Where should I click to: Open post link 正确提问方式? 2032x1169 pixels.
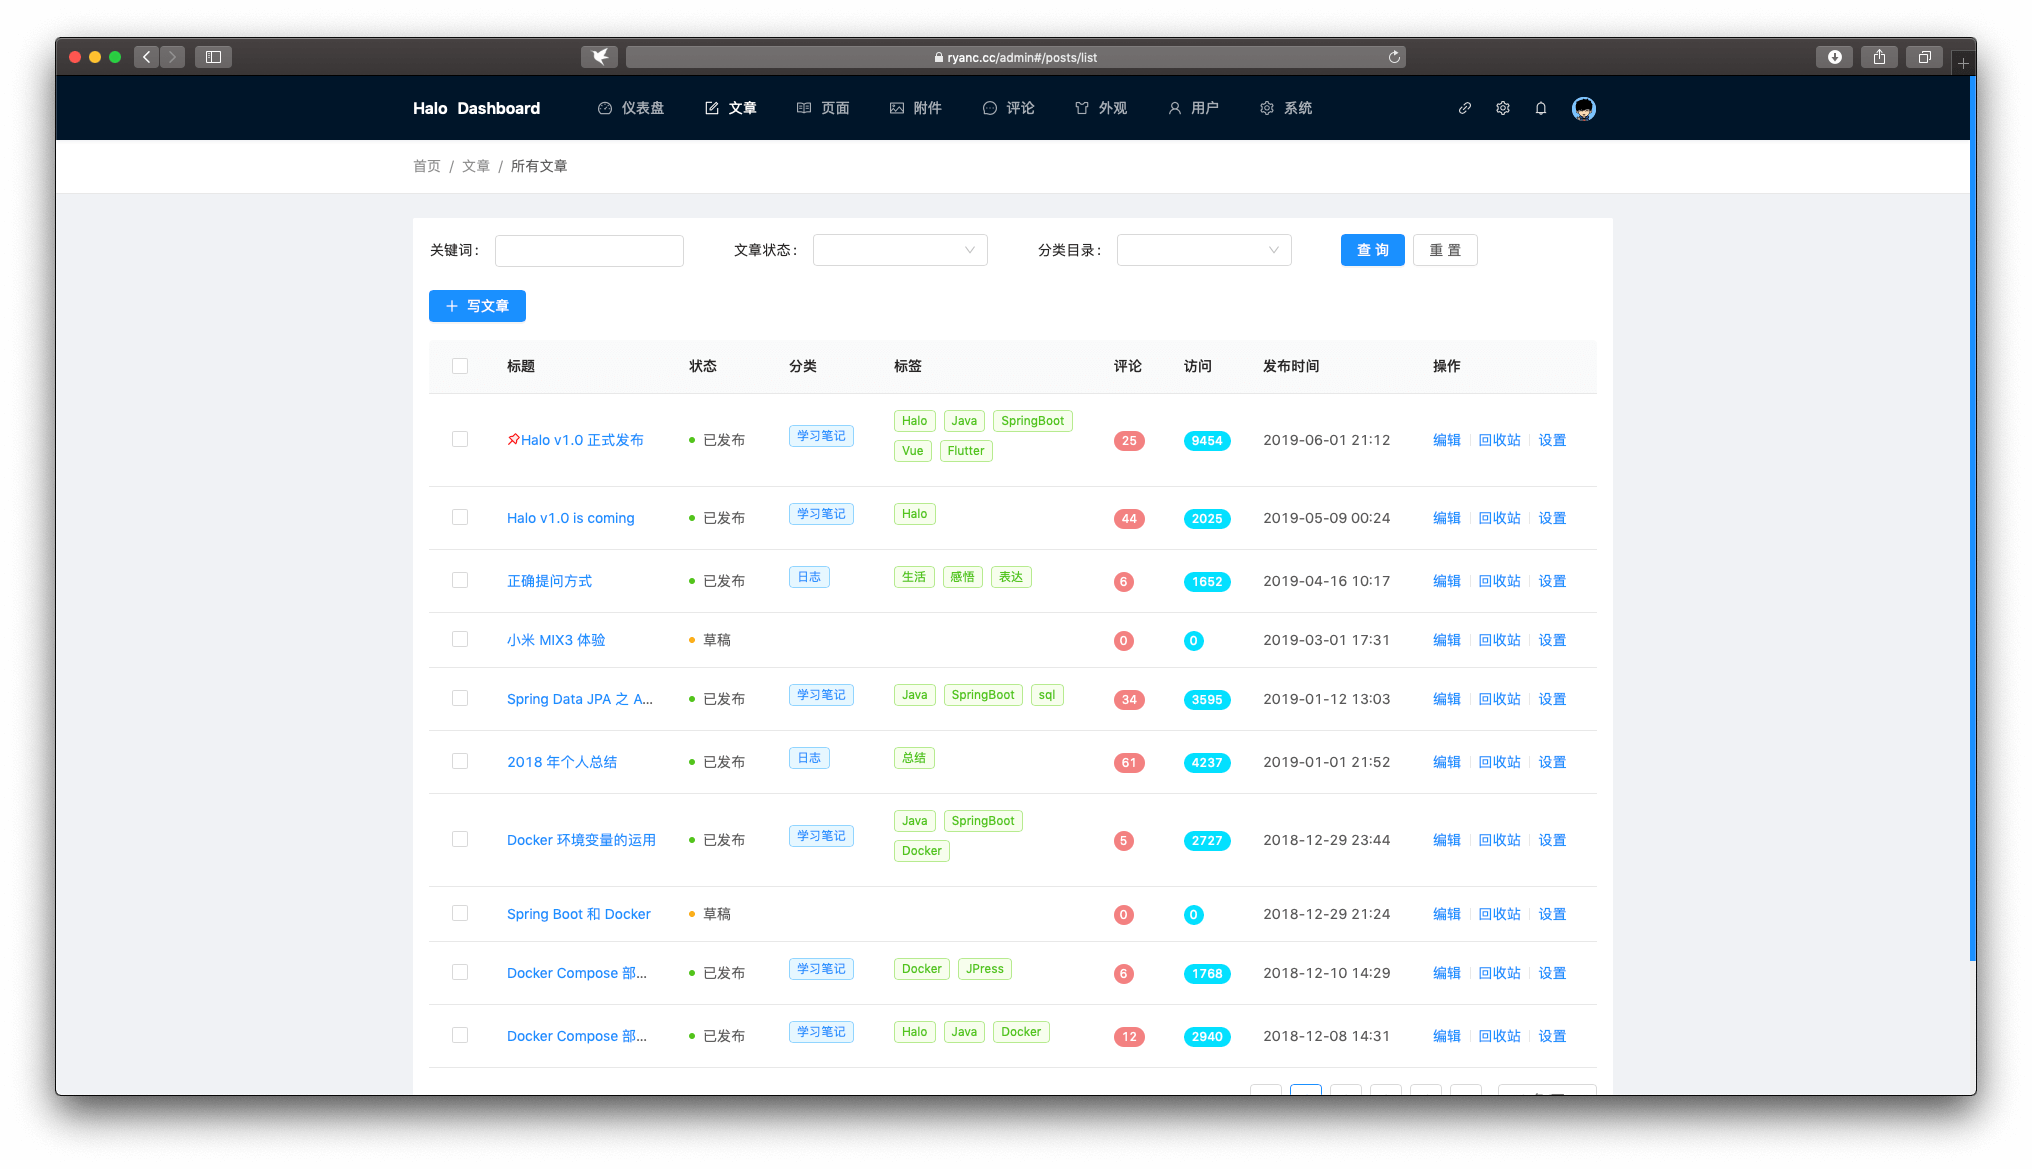549,581
